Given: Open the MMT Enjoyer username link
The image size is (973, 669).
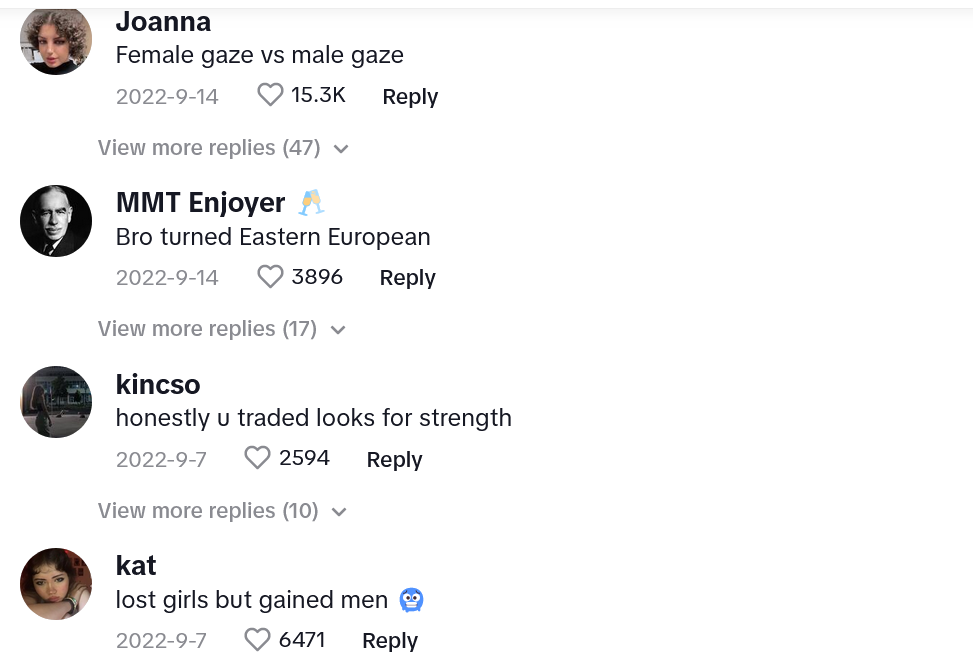Looking at the screenshot, I should (x=200, y=202).
